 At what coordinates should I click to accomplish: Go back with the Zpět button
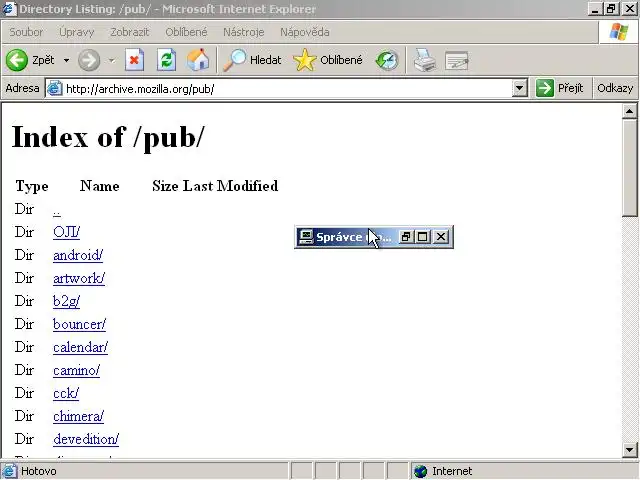[x=30, y=60]
